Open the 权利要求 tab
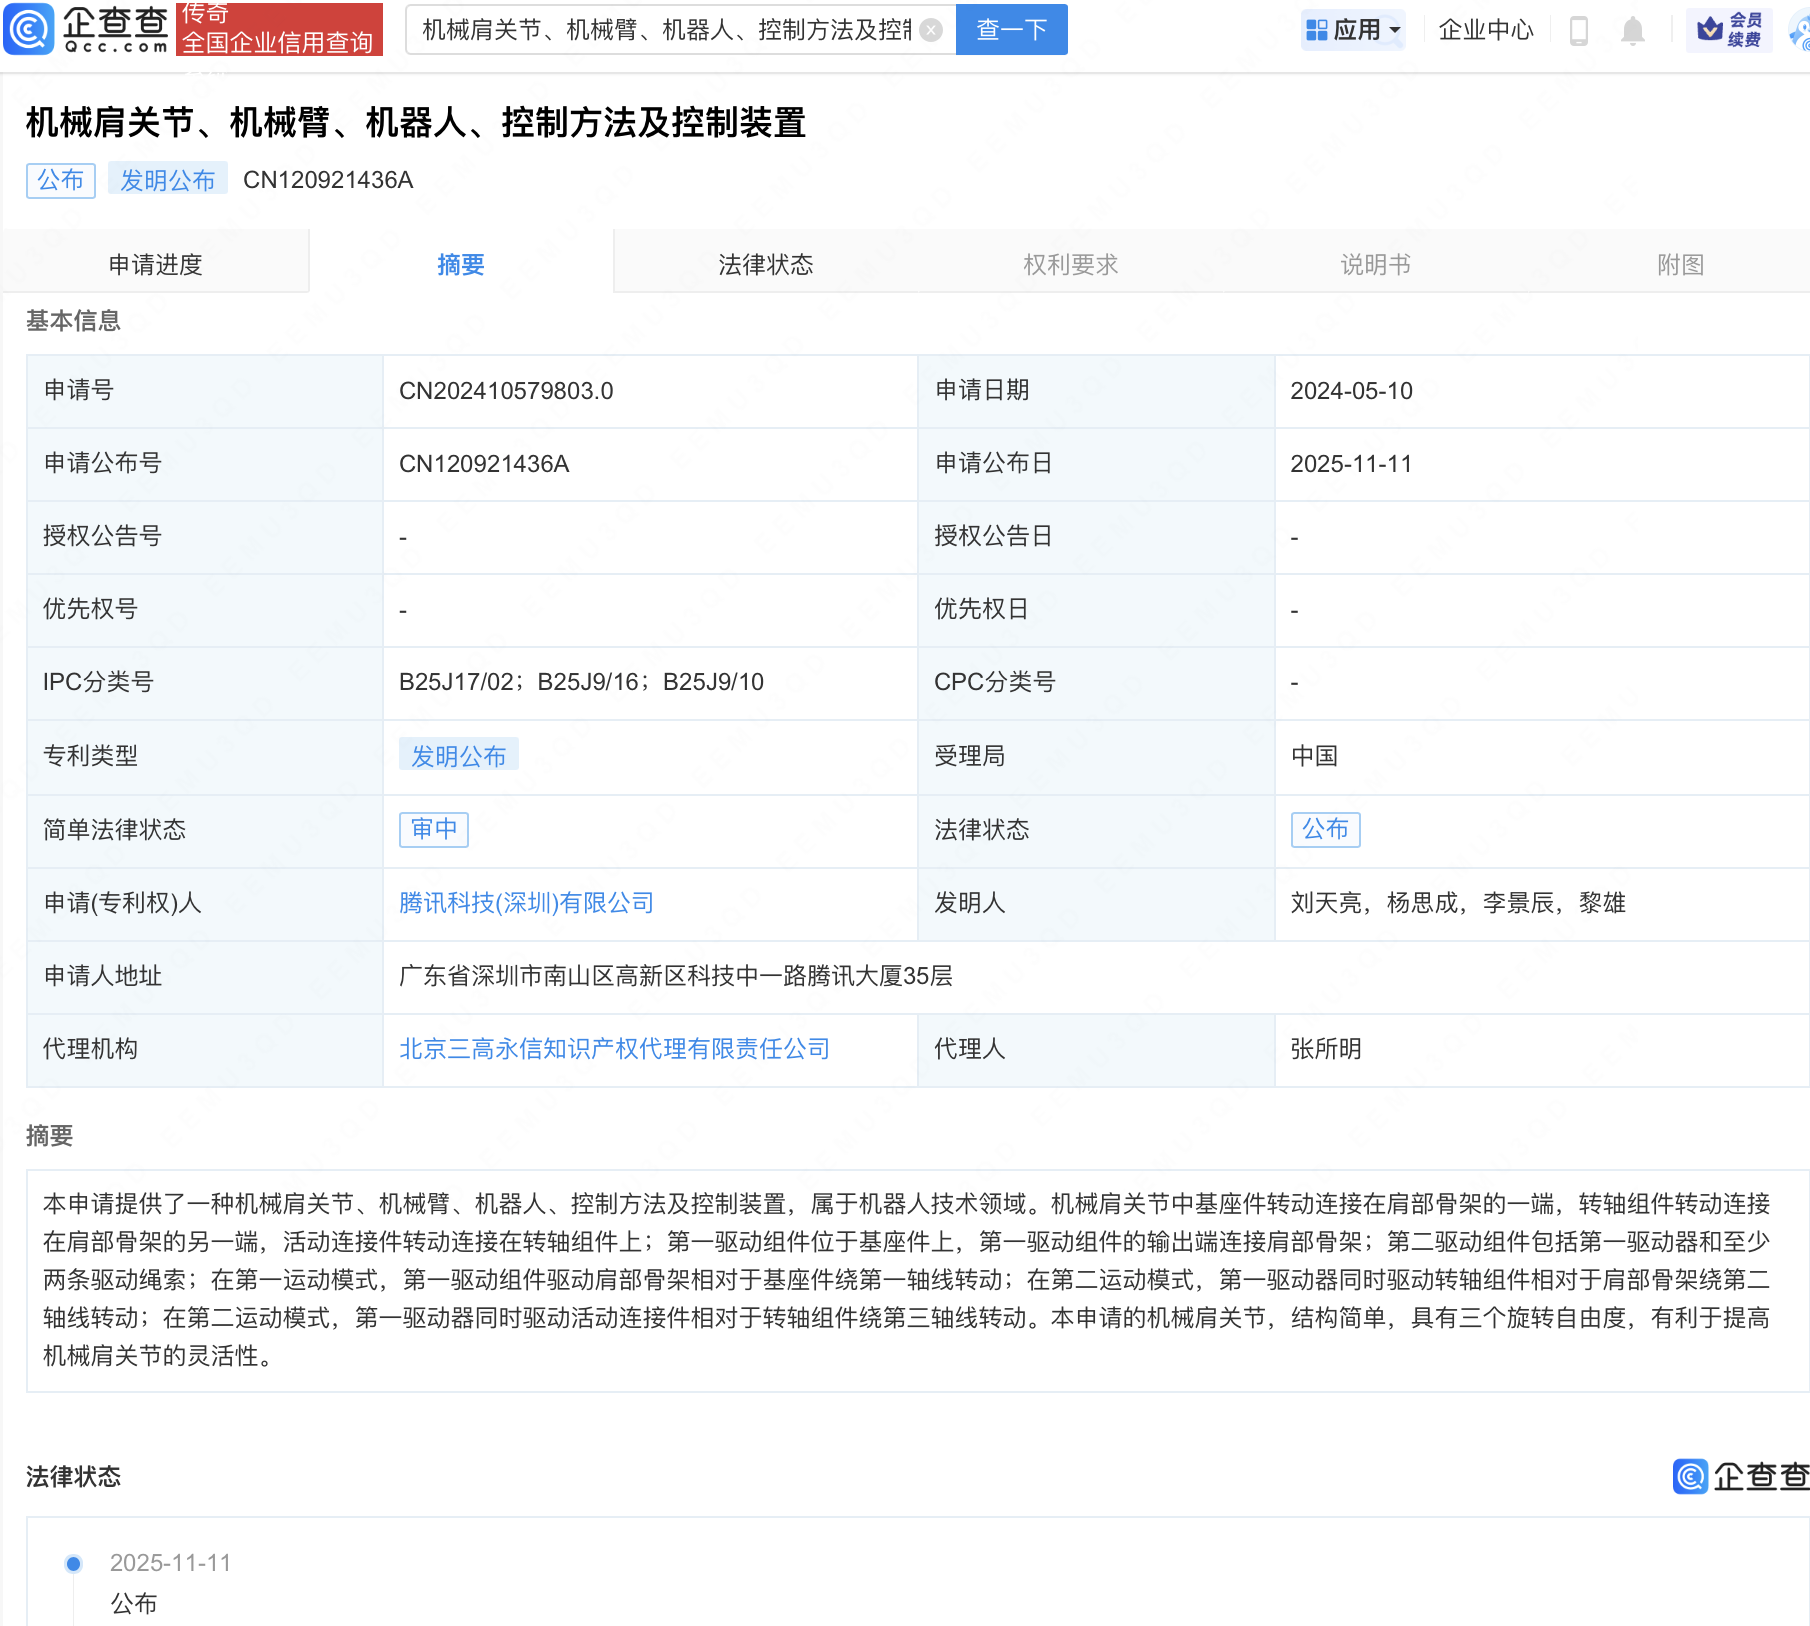 1070,264
